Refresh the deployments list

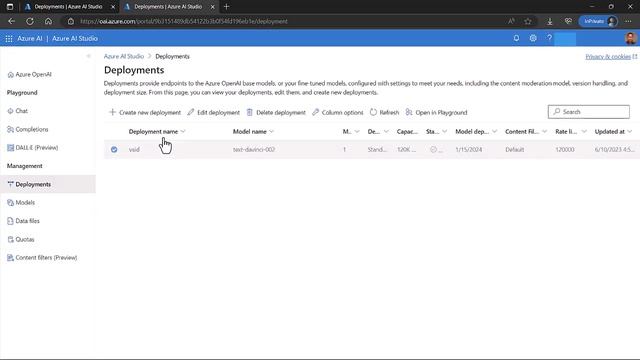pos(384,112)
